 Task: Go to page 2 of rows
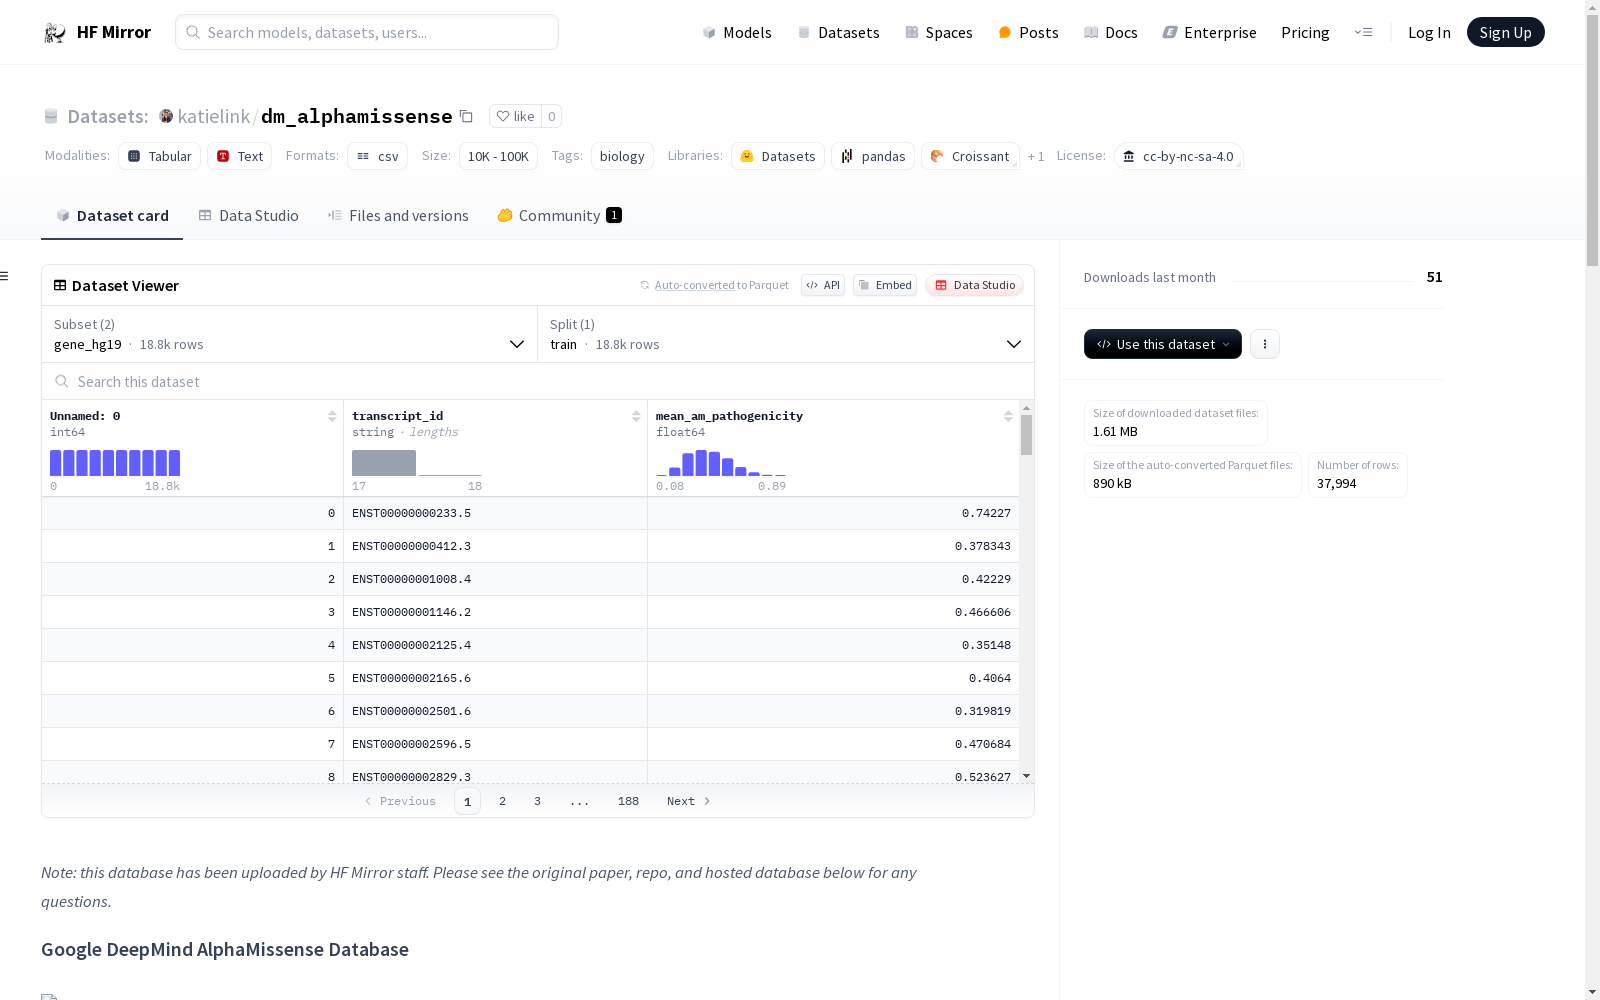click(502, 801)
